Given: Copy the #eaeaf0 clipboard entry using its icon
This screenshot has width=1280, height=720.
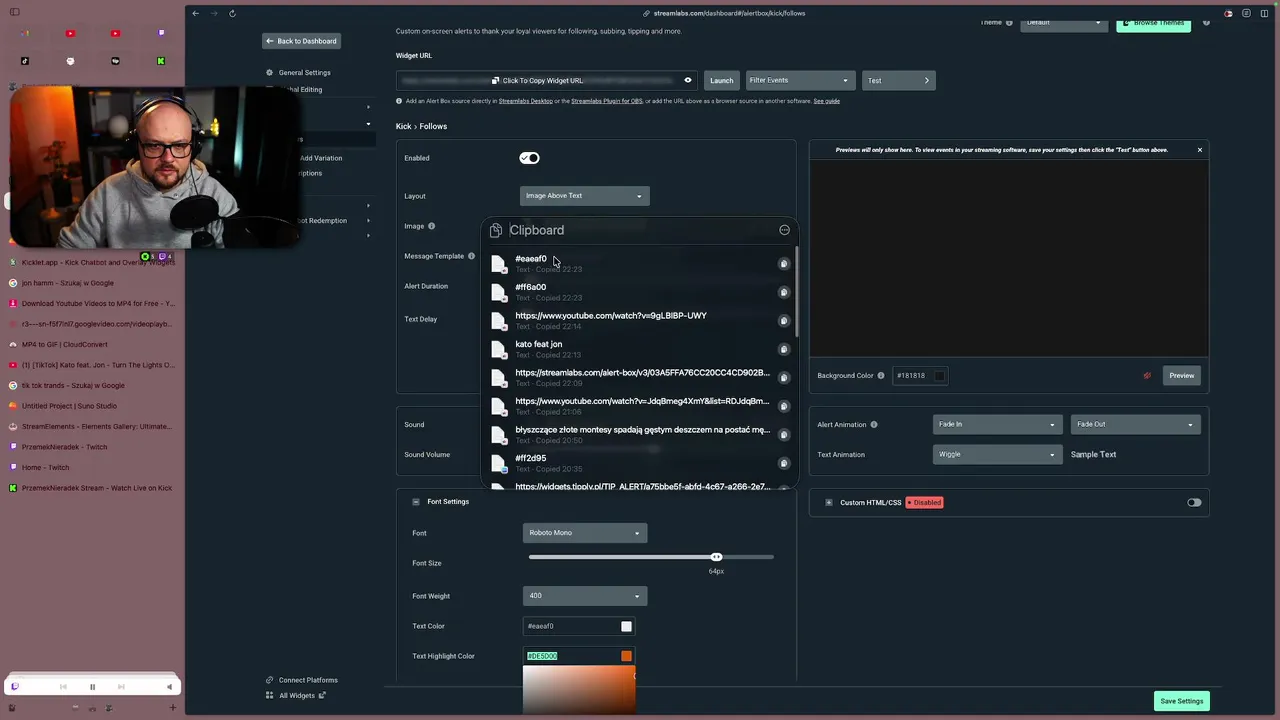Looking at the screenshot, I should point(784,264).
